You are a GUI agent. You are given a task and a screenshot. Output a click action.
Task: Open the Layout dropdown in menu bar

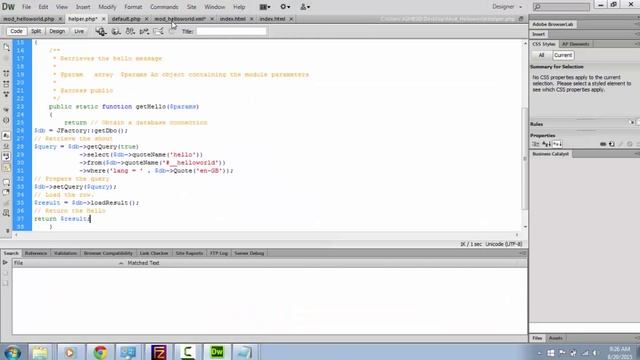click(x=265, y=7)
